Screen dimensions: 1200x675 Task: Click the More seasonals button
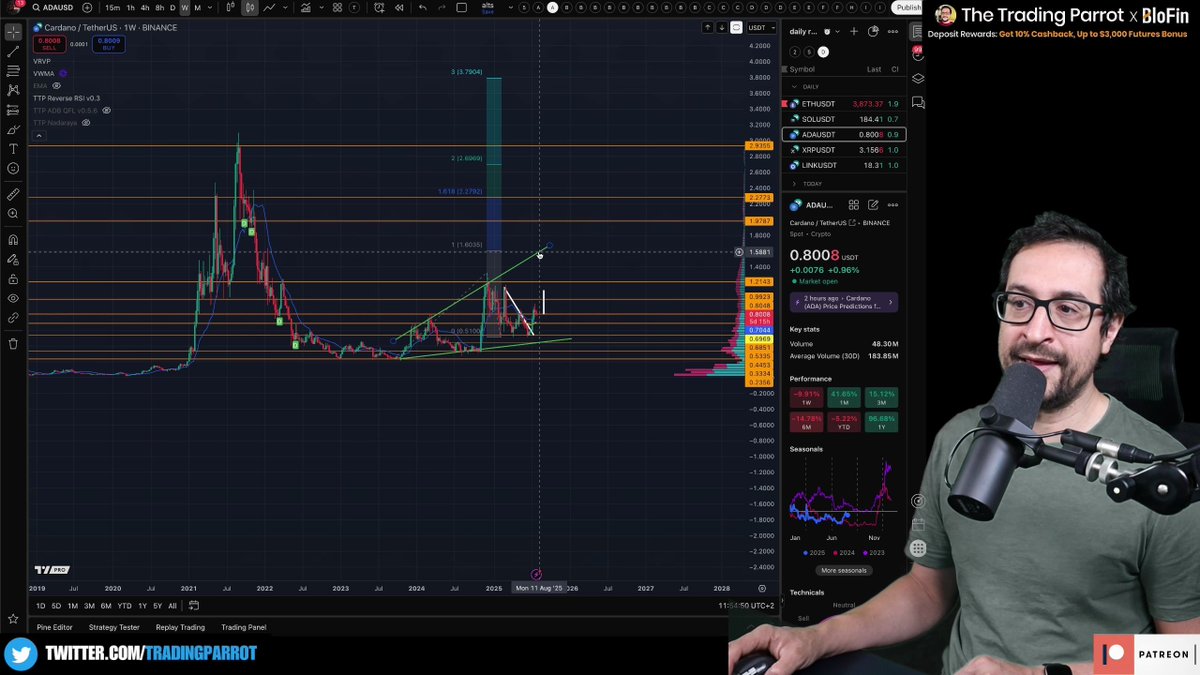coord(844,570)
